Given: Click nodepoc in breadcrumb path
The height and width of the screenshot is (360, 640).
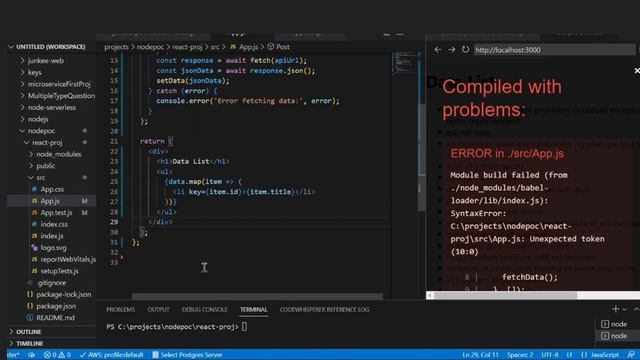Looking at the screenshot, I should [x=150, y=47].
